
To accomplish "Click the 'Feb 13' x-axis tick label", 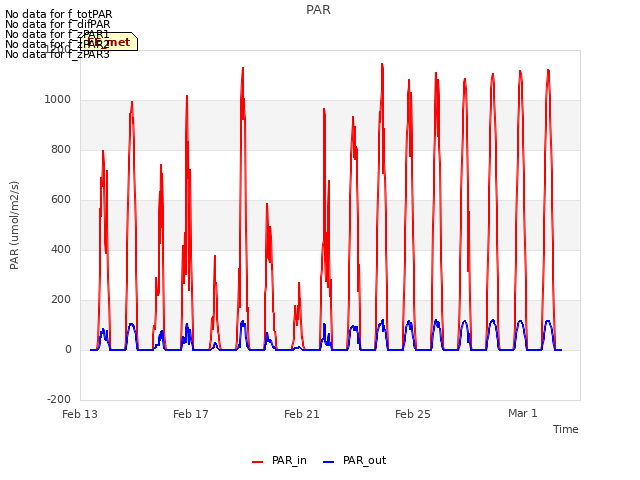I will click(x=80, y=414).
